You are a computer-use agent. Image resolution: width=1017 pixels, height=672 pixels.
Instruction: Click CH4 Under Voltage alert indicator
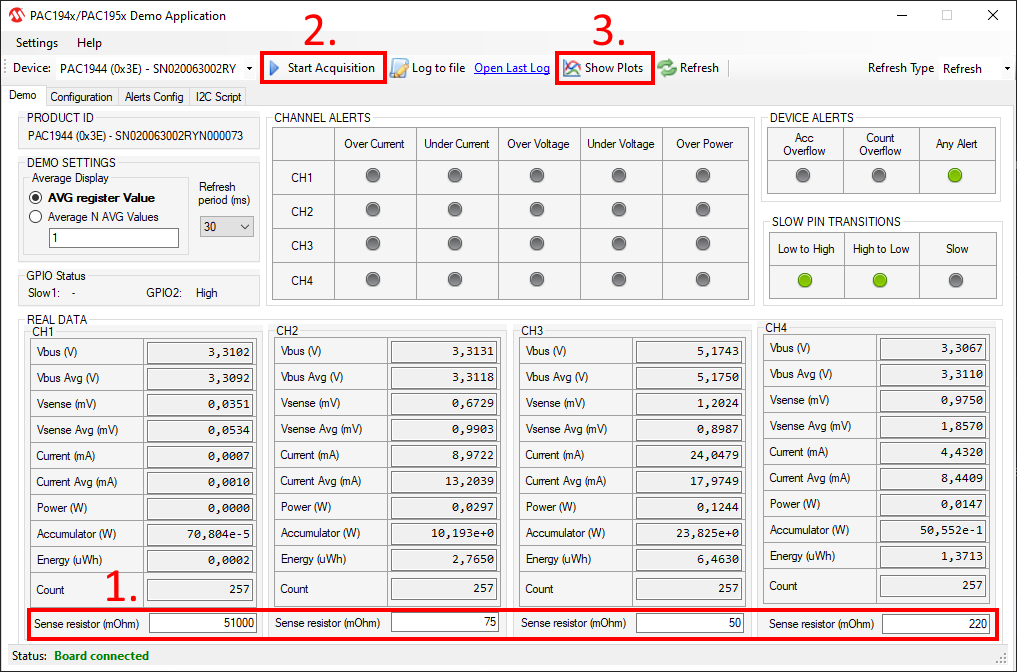[619, 279]
